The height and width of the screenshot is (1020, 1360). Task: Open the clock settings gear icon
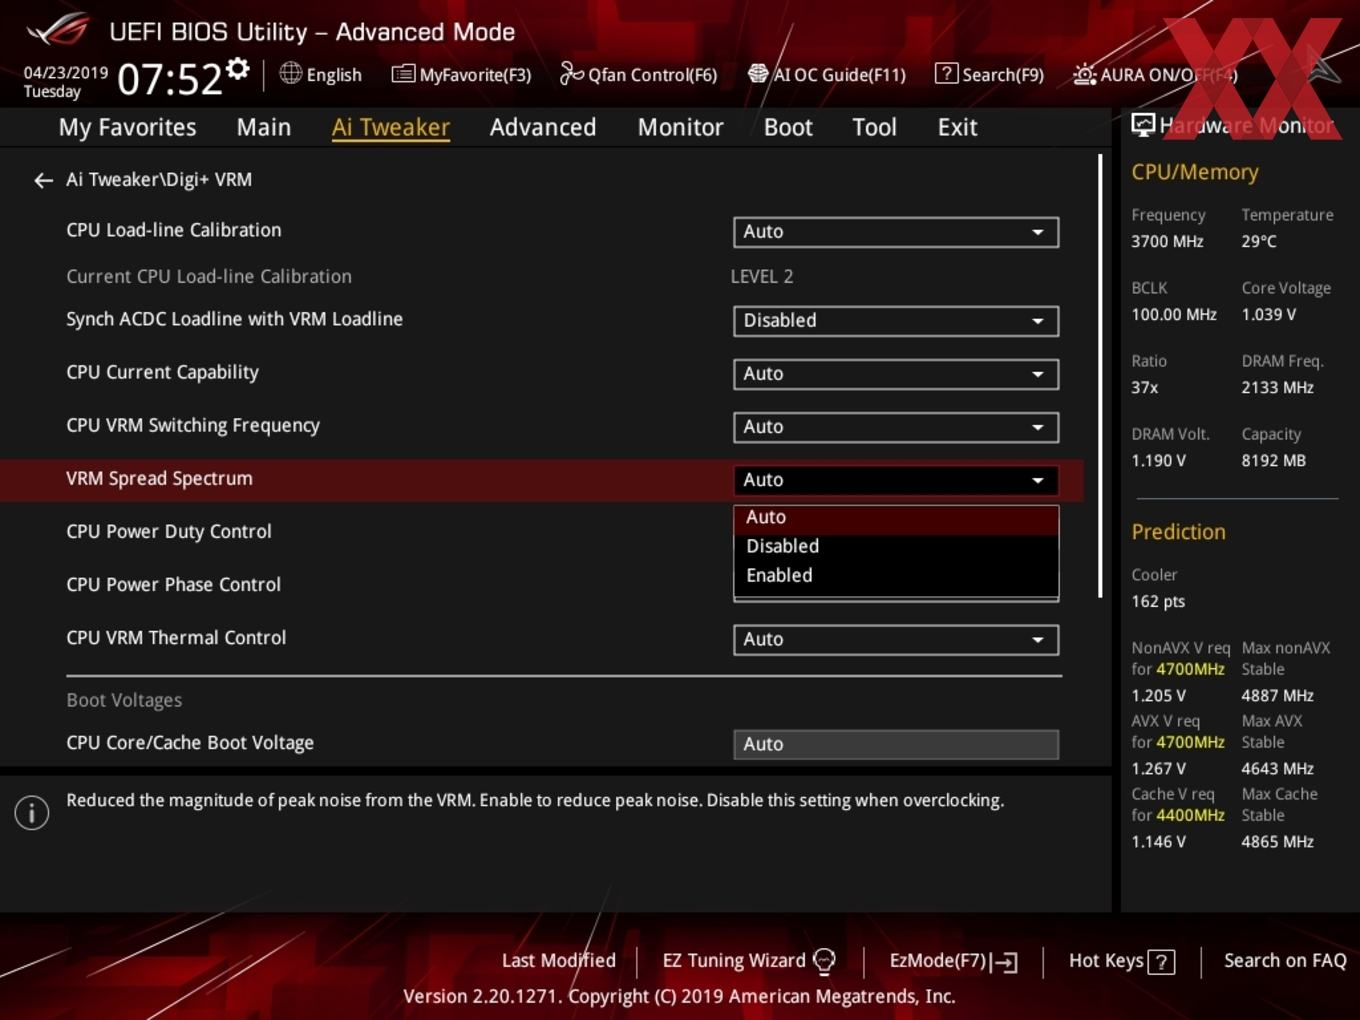click(238, 69)
